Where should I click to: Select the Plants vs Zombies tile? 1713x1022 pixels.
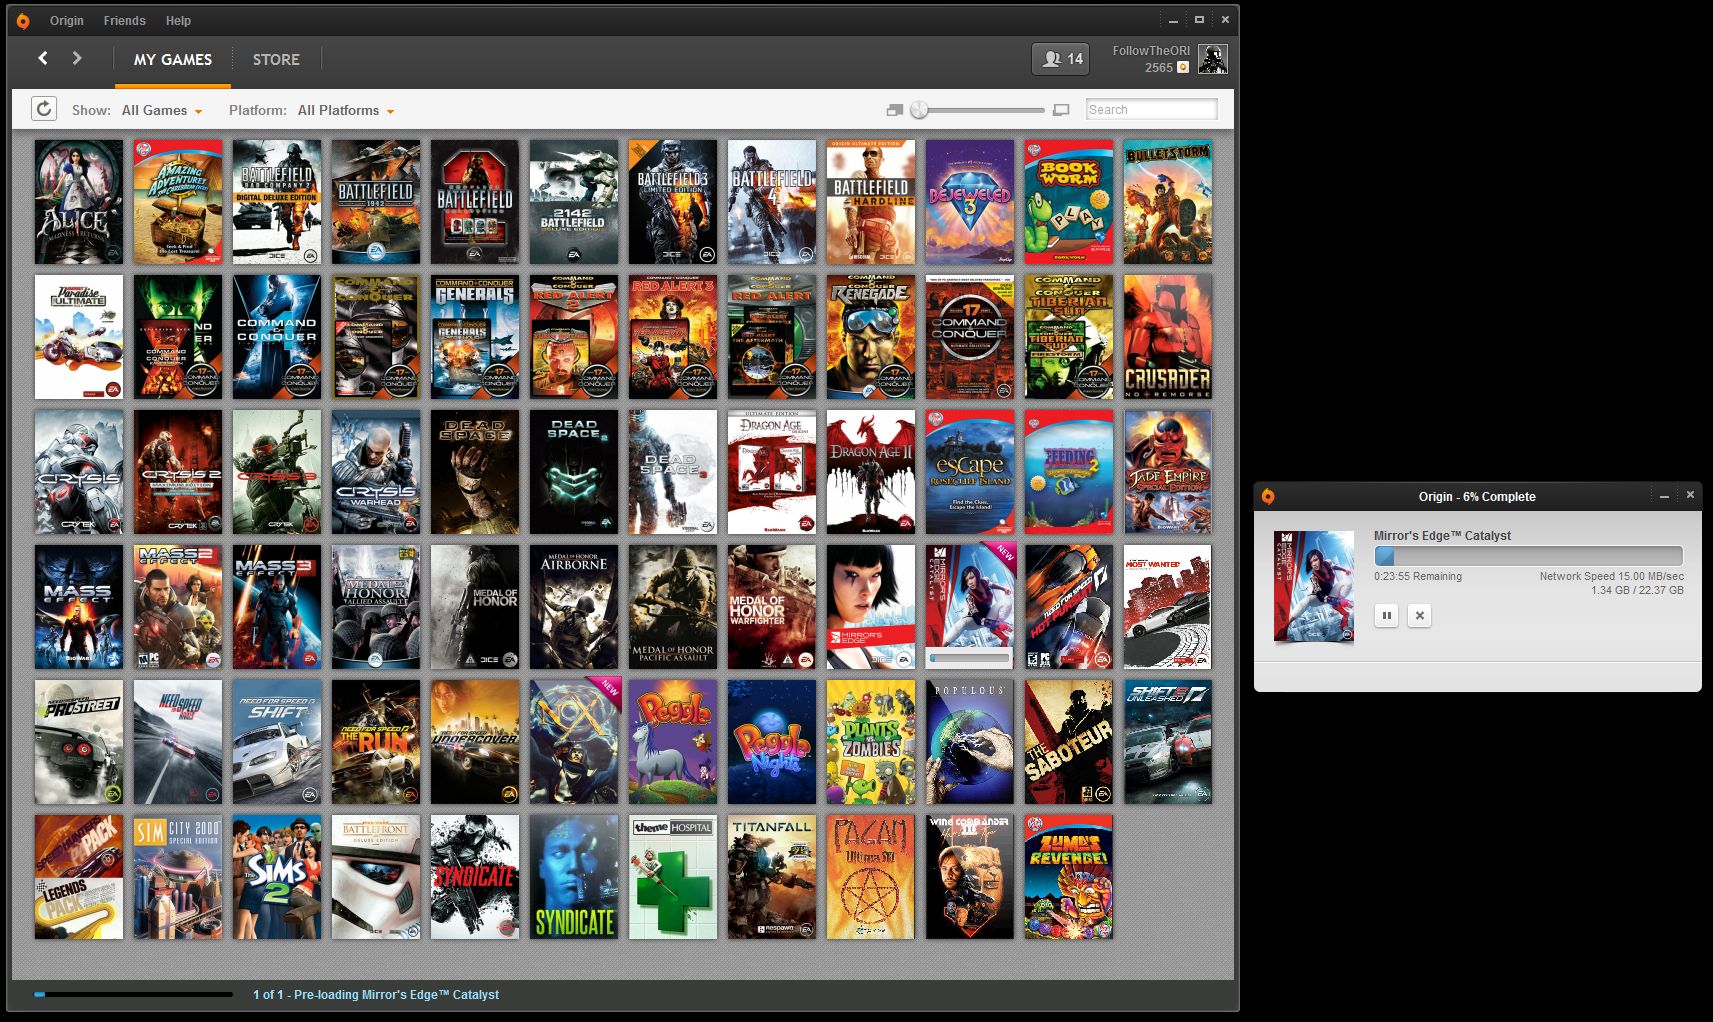(x=871, y=742)
